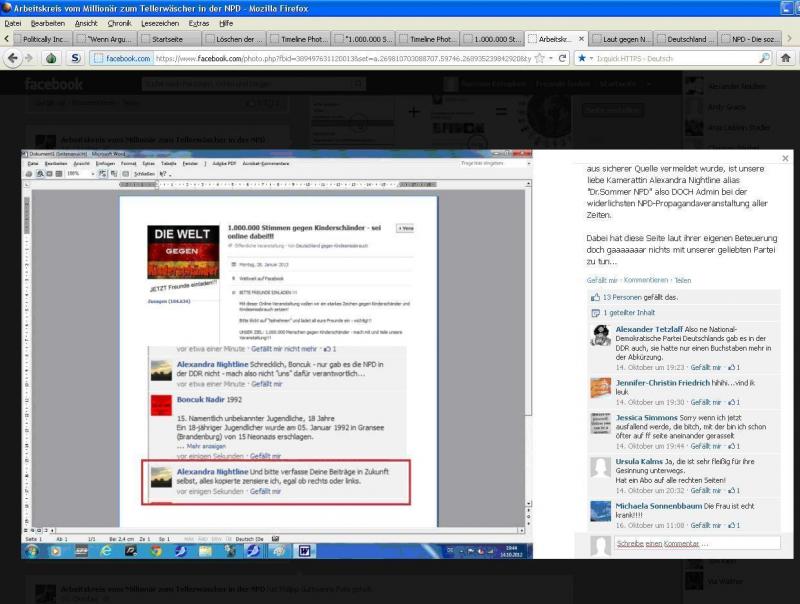Click the home icon right of search box
Viewport: 800px width, 604px height.
[x=785, y=58]
